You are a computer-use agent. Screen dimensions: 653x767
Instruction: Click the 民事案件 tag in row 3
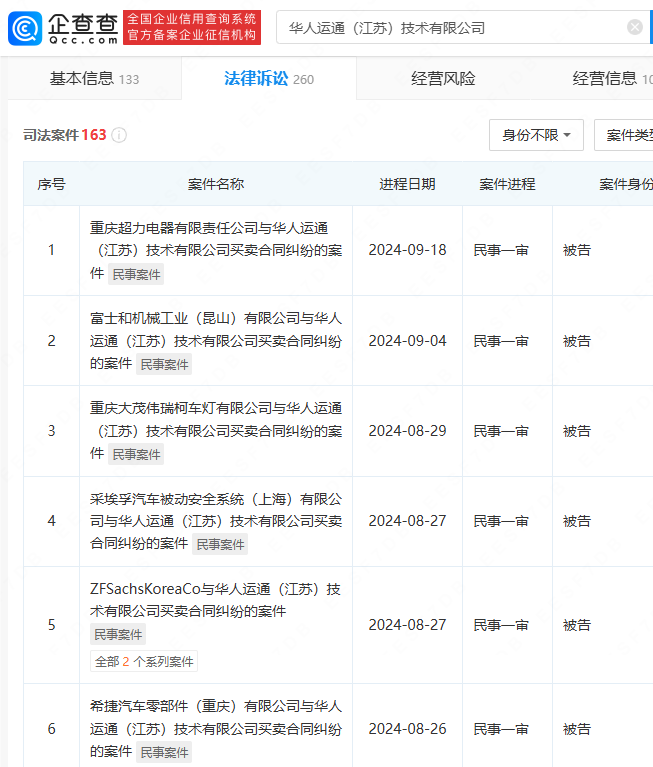click(136, 454)
